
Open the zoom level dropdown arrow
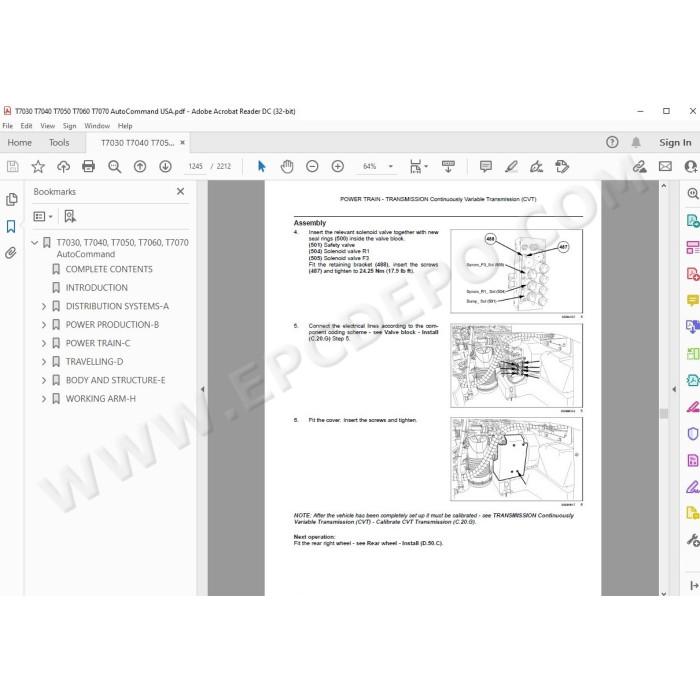pyautogui.click(x=391, y=167)
